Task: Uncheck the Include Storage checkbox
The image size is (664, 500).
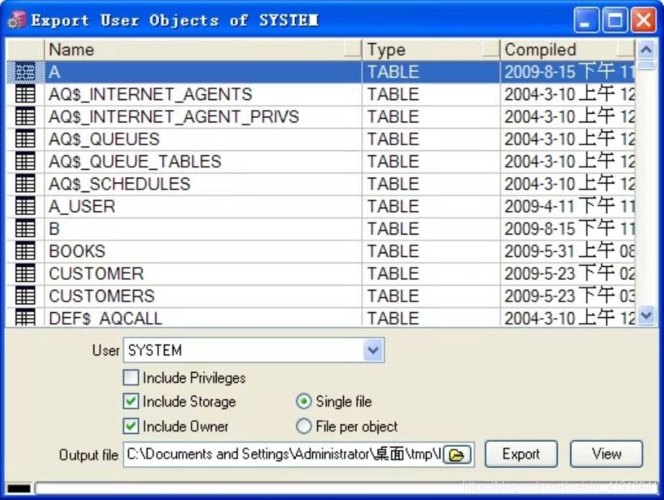Action: (x=131, y=401)
